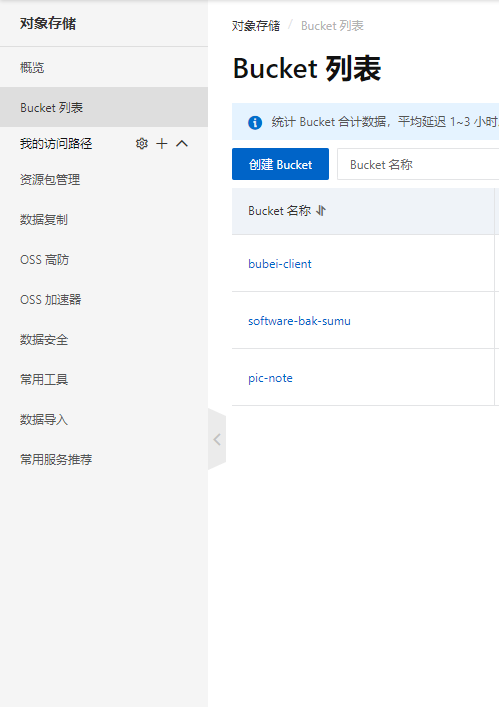The image size is (499, 707).
Task: Focus the Bucket 名称 search field
Action: [x=418, y=164]
